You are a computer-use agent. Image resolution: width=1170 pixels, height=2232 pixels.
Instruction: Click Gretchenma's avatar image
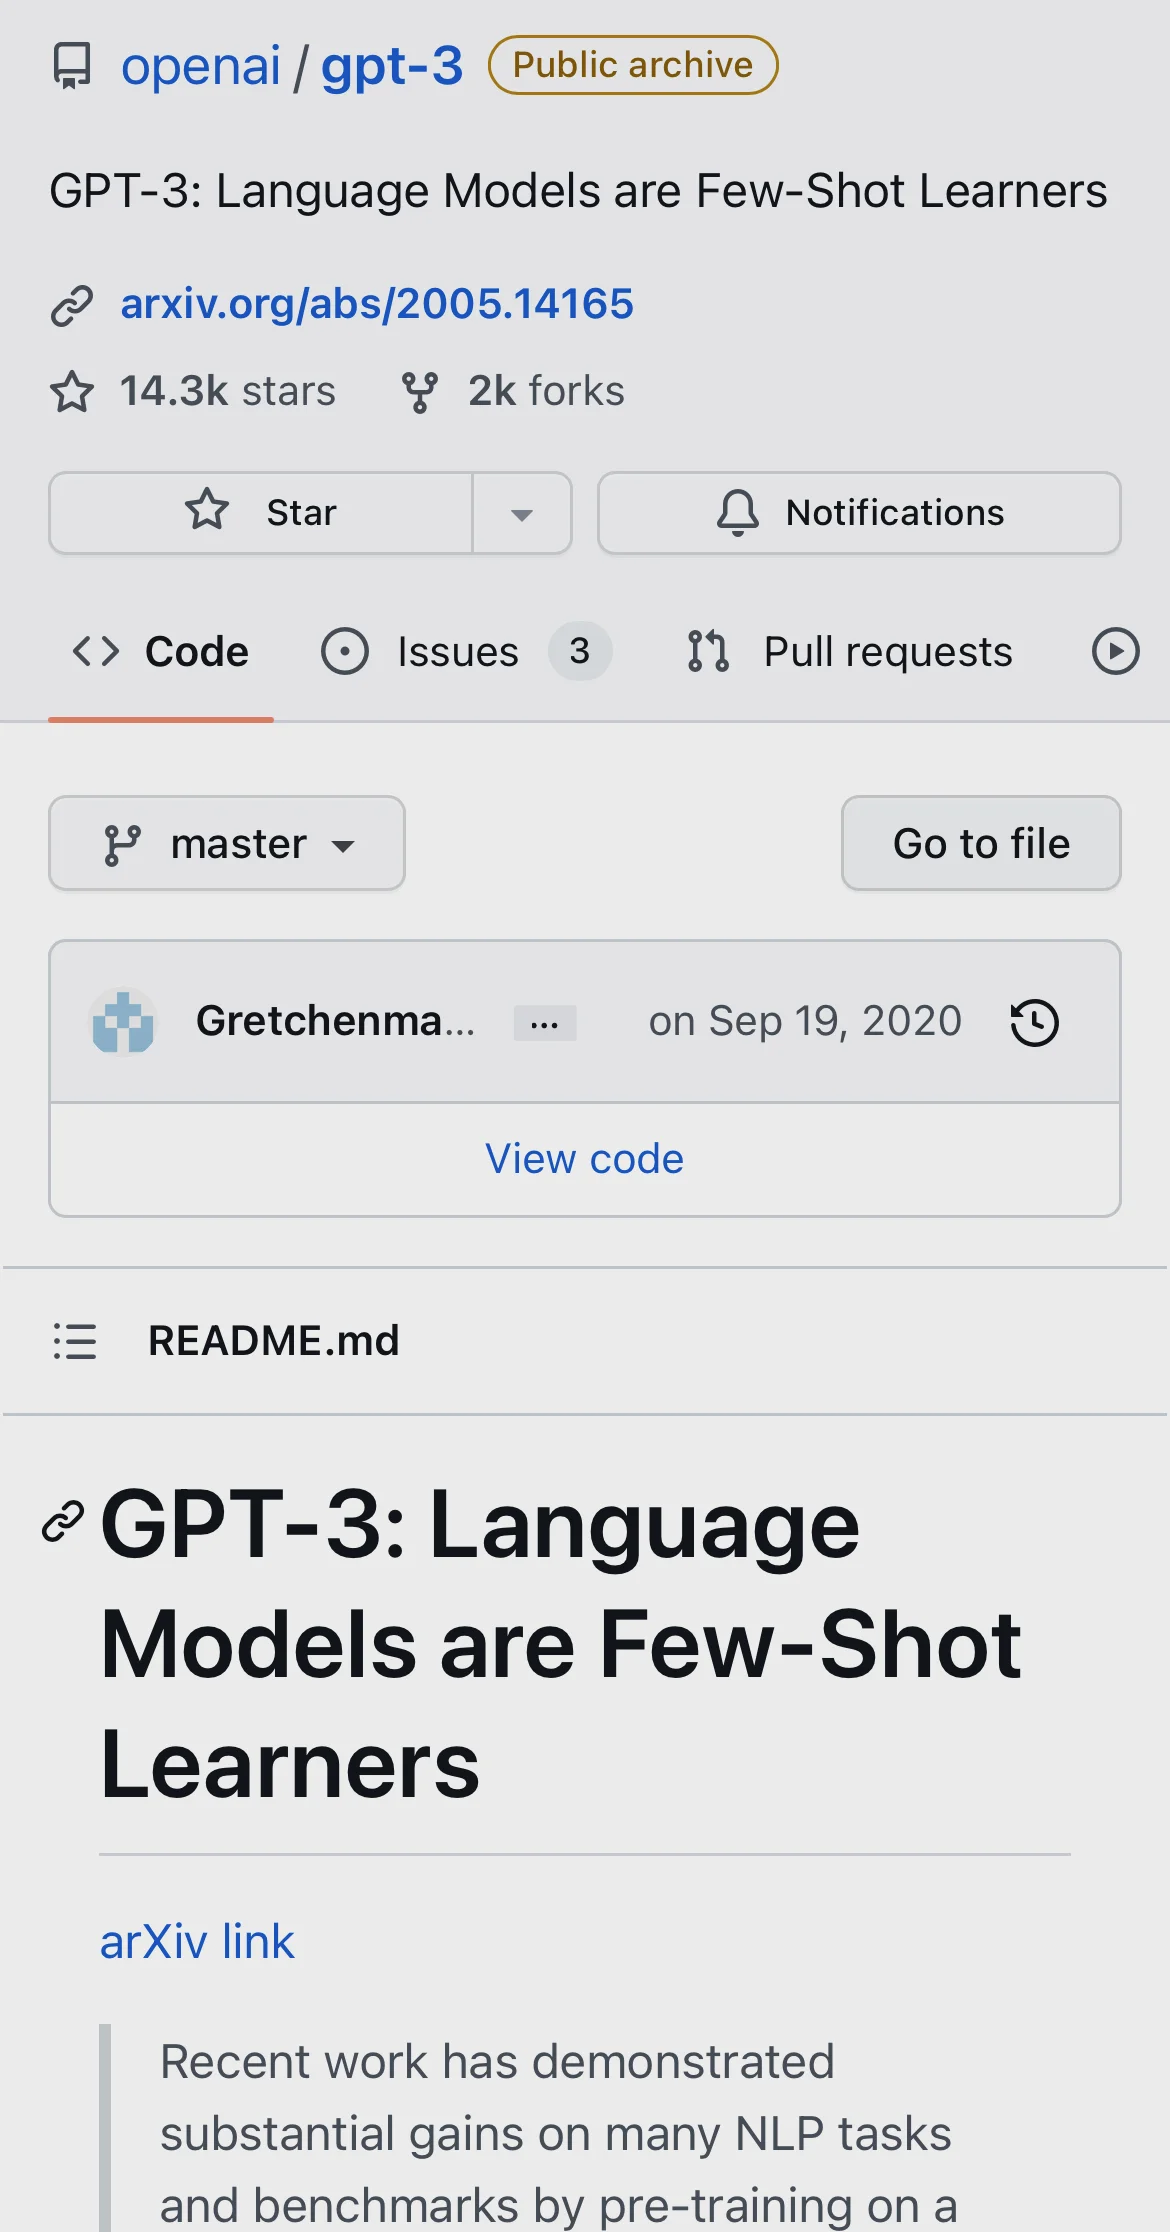click(123, 1023)
